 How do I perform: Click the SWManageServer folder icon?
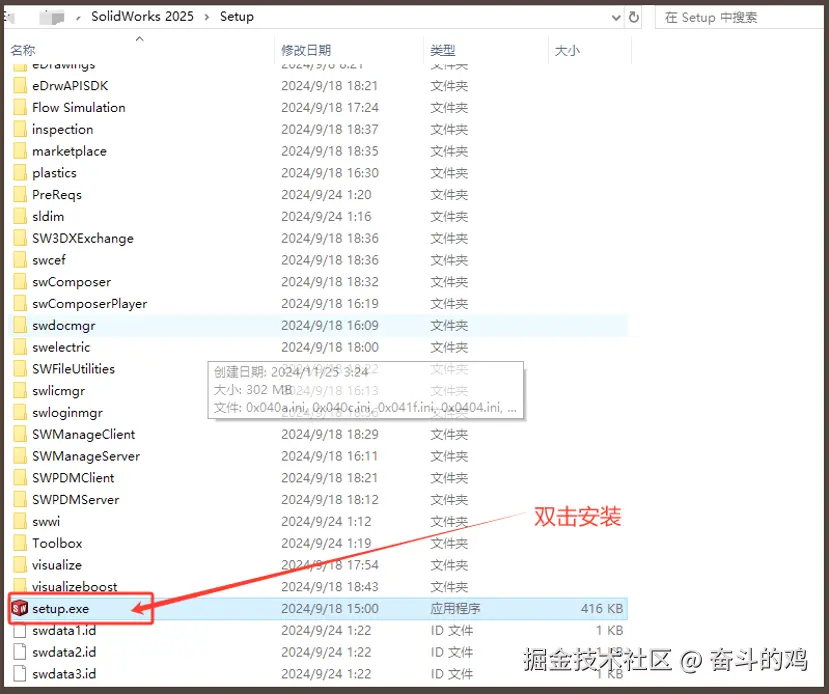coord(20,456)
